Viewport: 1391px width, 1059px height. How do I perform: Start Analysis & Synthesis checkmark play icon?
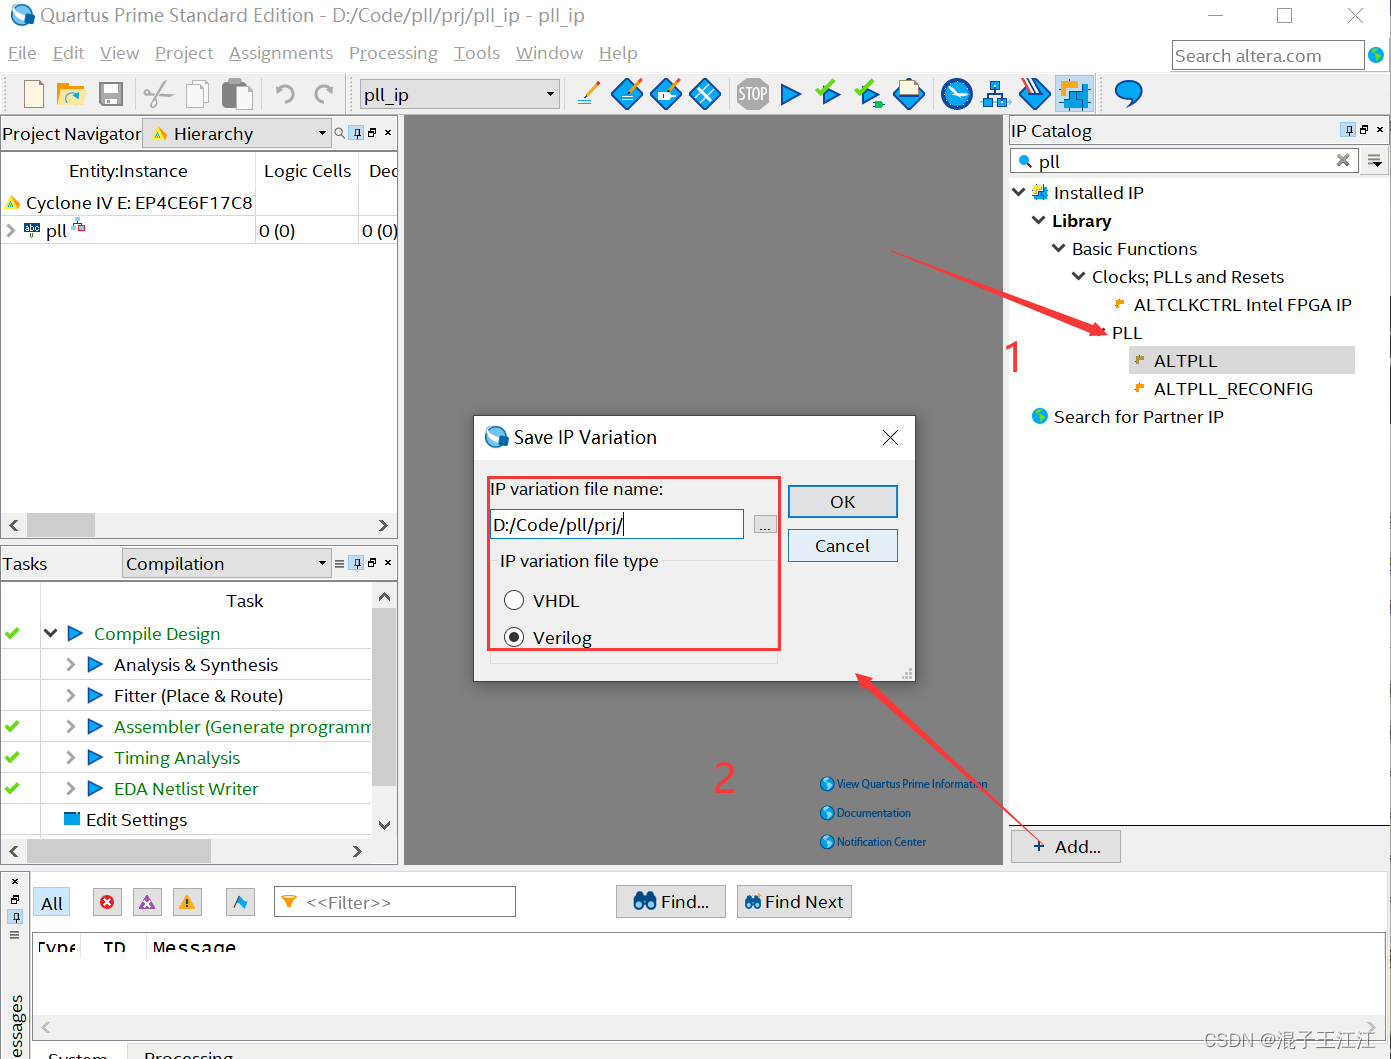click(828, 94)
